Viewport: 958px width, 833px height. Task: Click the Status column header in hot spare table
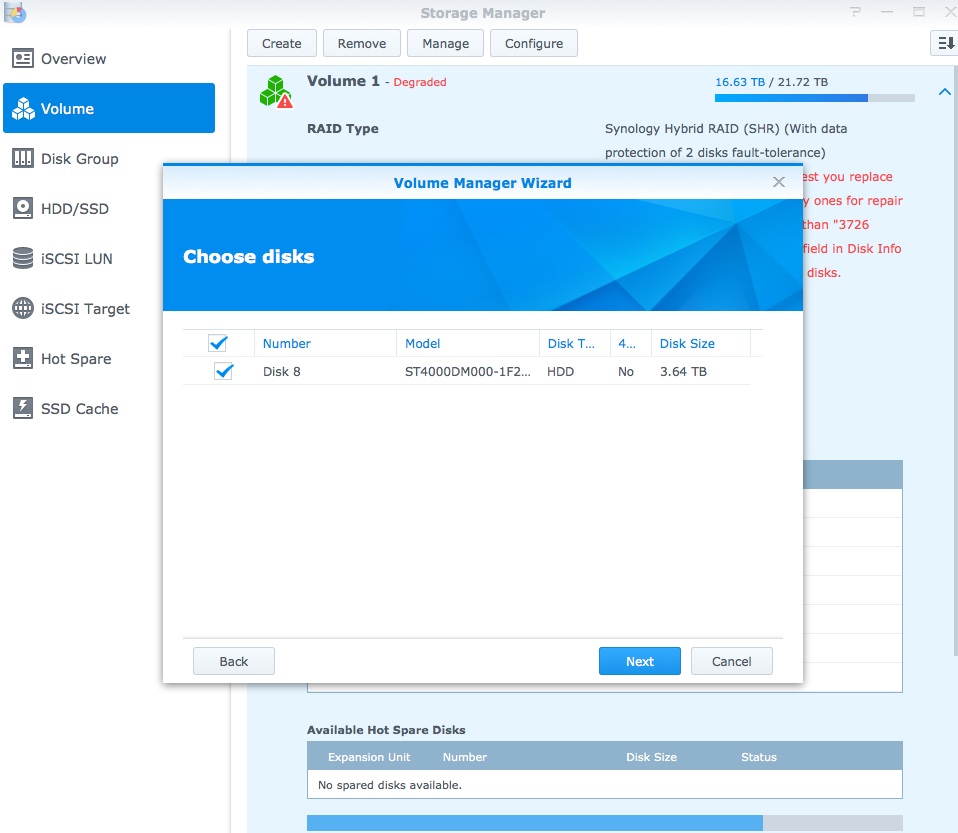coord(759,757)
